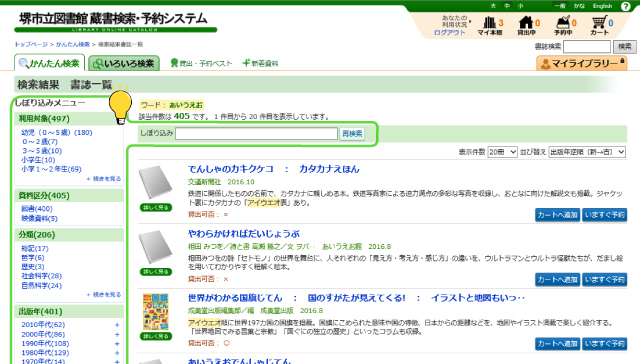The width and height of the screenshot is (640, 364).
Task: Filter by 小学生(10)
Action: point(38,160)
